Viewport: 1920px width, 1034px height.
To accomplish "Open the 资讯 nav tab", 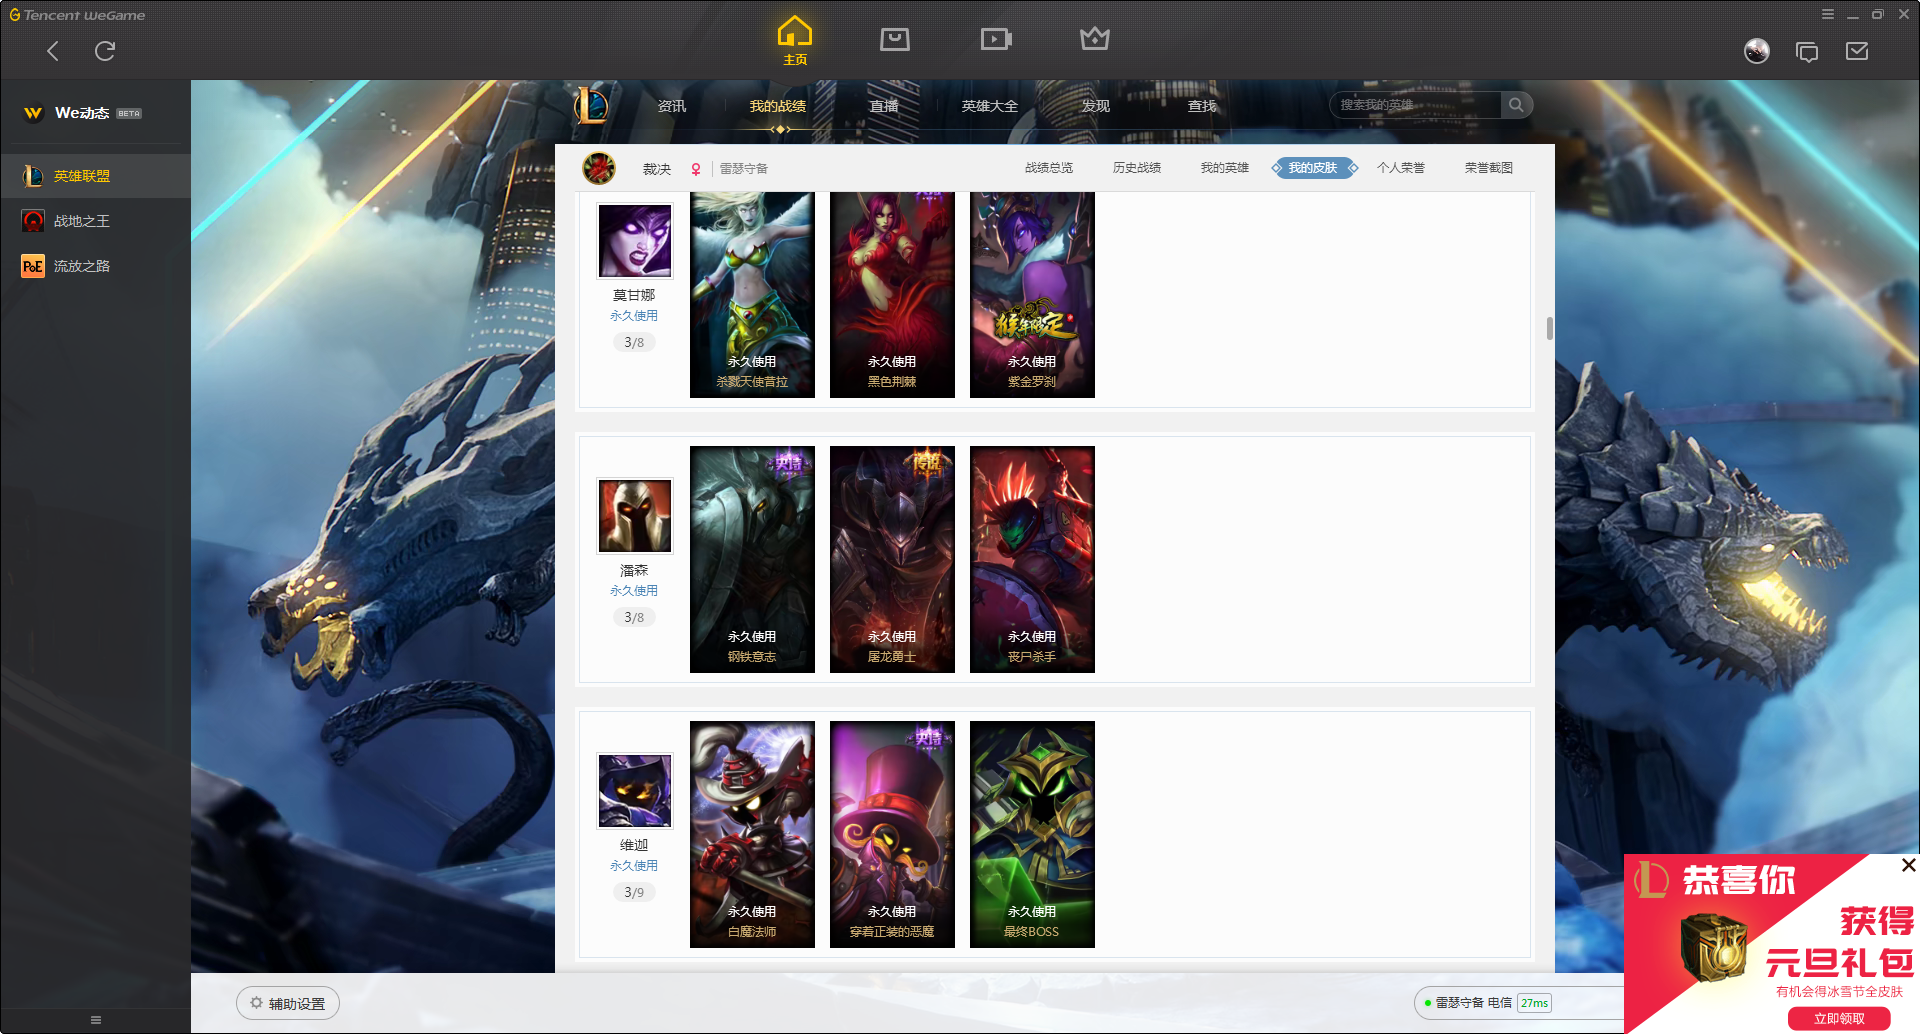I will 672,106.
